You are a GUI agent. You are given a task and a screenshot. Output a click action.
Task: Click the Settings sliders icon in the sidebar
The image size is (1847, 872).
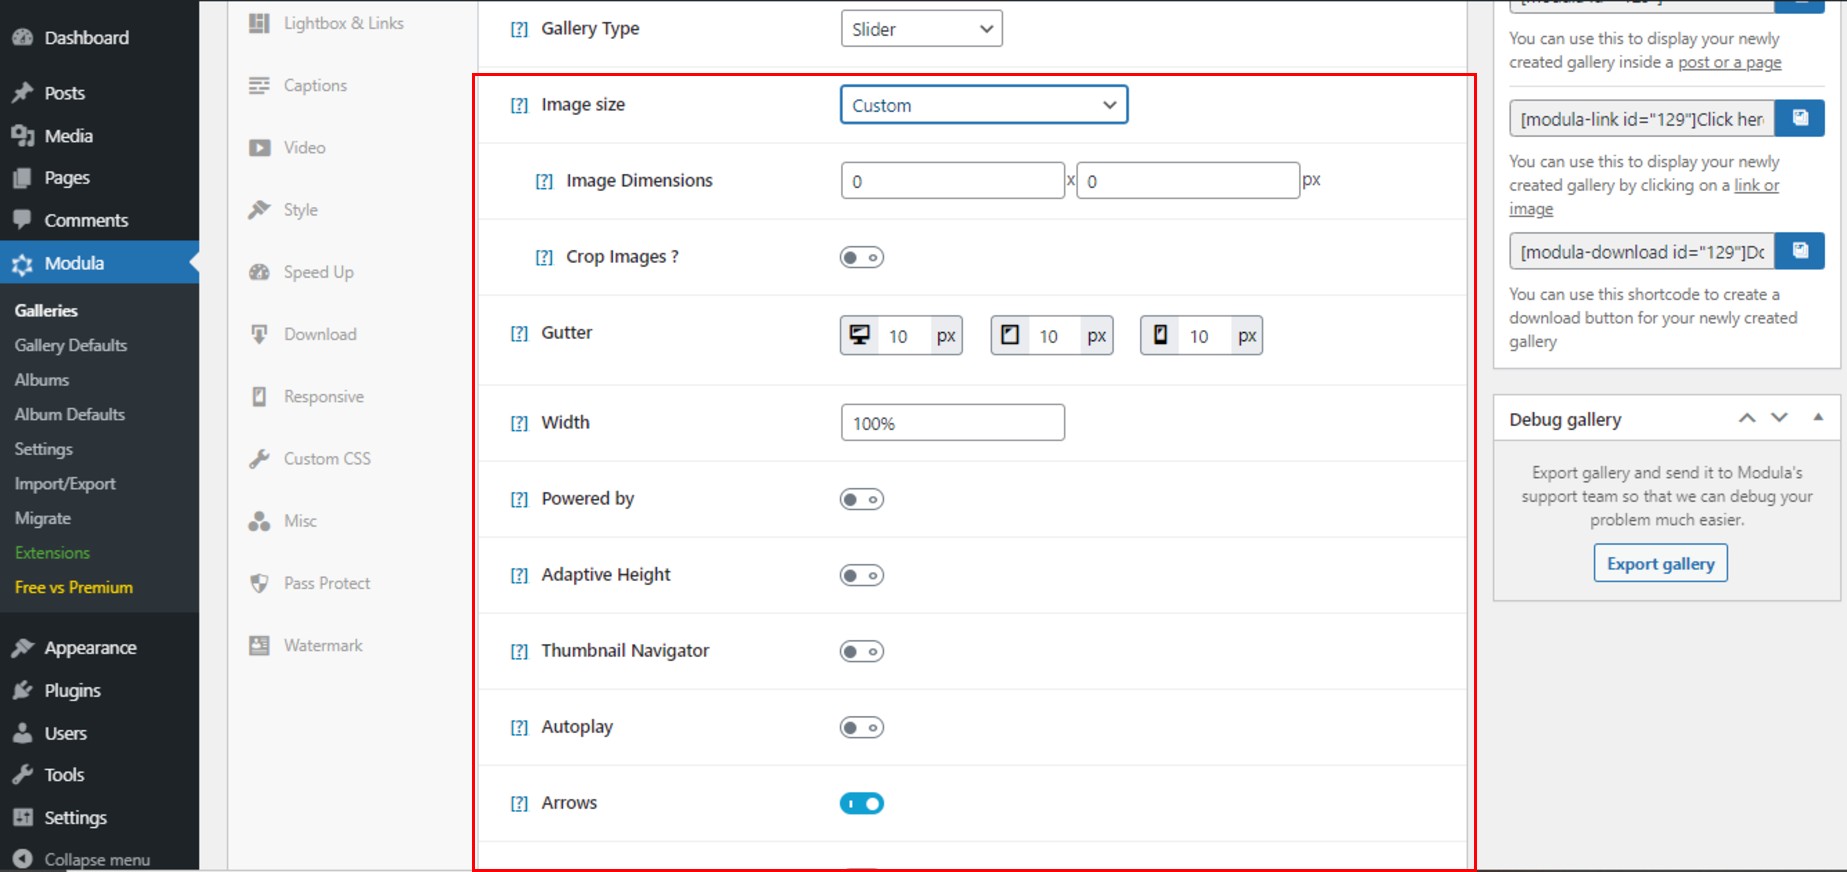click(22, 817)
